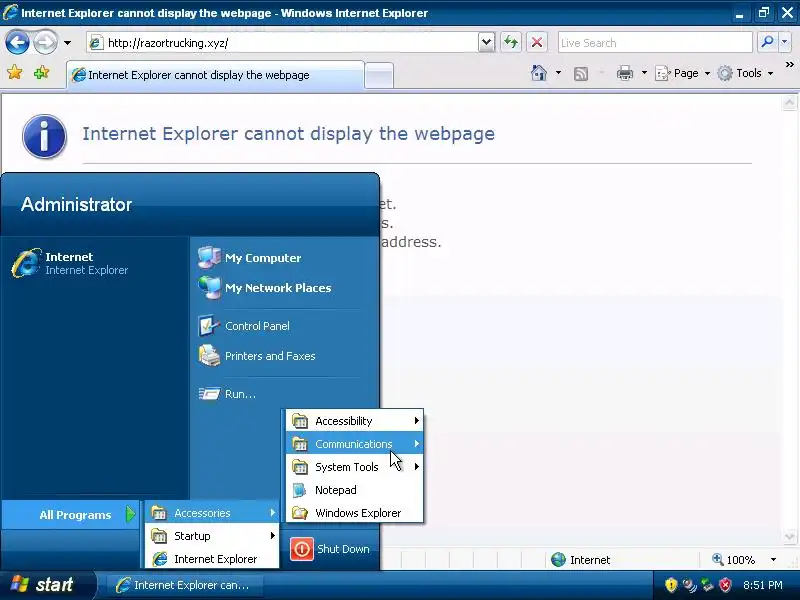Launch Windows Explorer from Accessories
This screenshot has height=600, width=800.
point(355,513)
